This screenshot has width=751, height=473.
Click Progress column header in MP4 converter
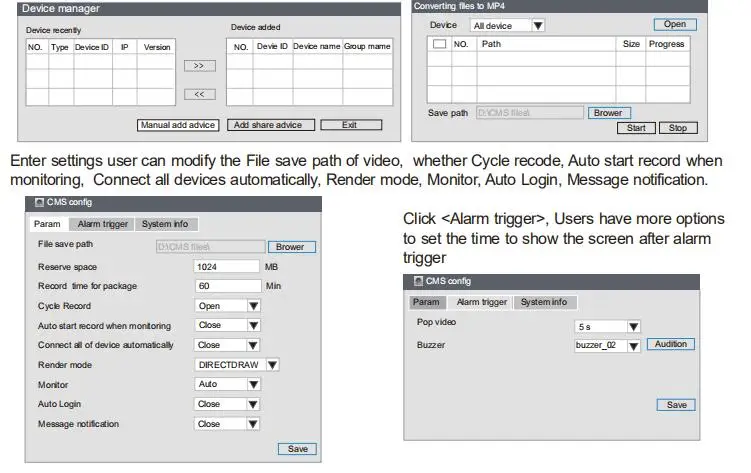point(667,44)
